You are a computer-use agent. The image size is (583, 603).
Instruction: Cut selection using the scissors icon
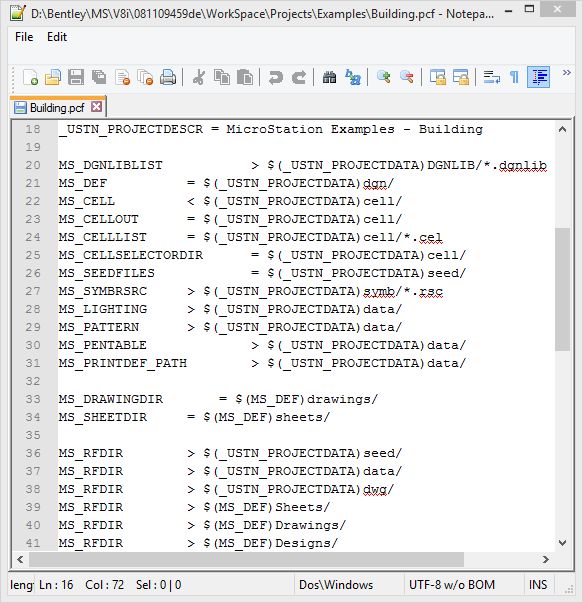199,77
